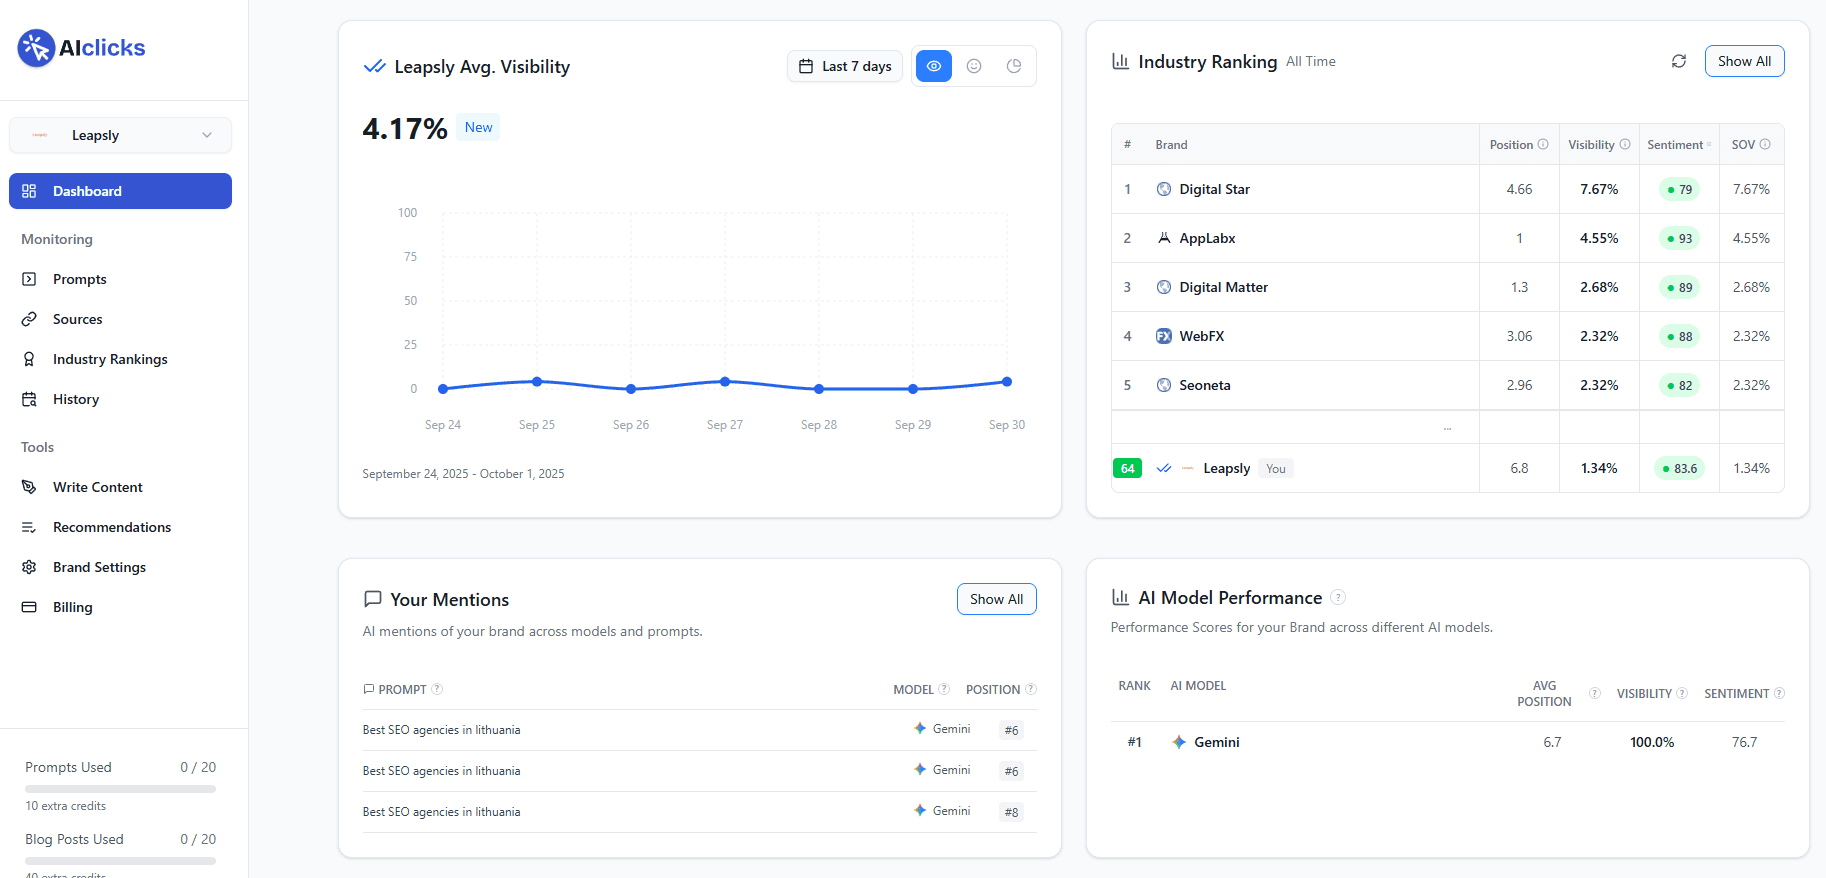
Task: Click the Write Content pen icon
Action: point(29,487)
